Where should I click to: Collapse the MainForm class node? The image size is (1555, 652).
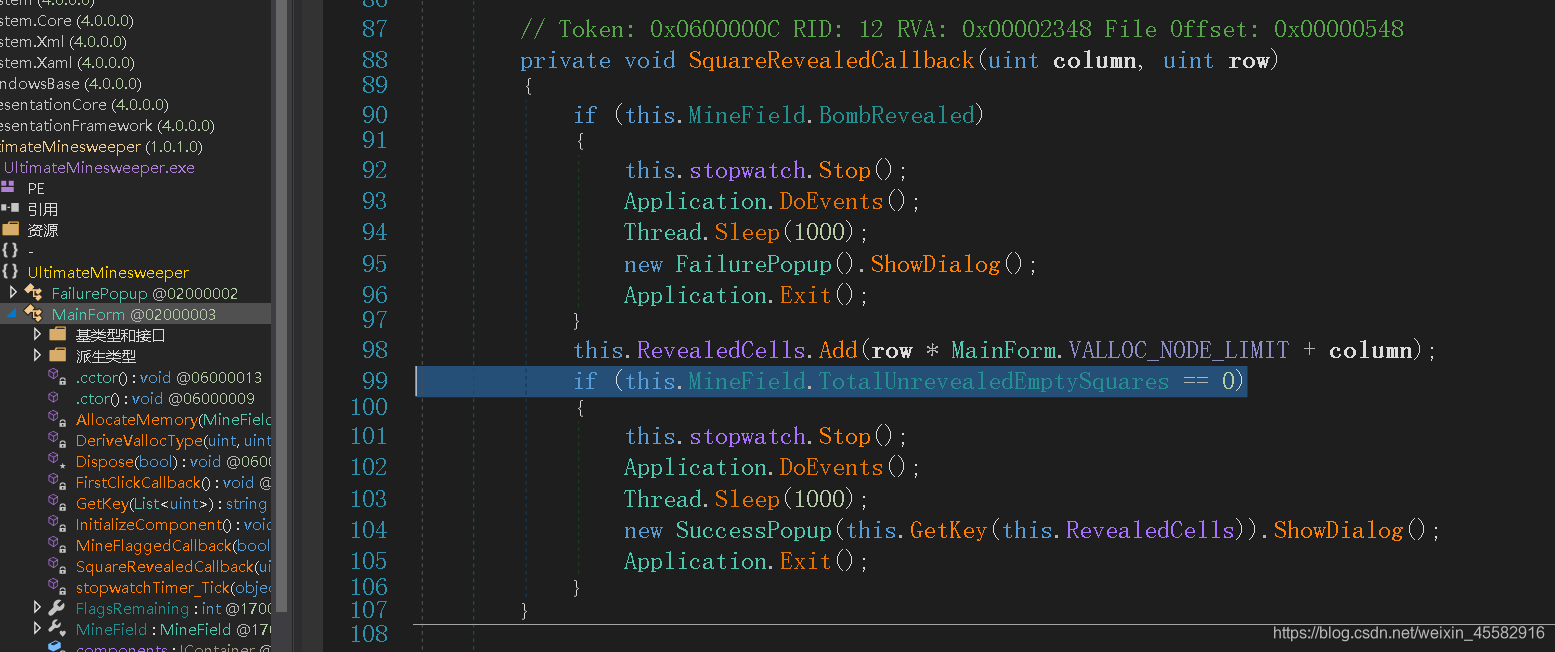coord(13,314)
